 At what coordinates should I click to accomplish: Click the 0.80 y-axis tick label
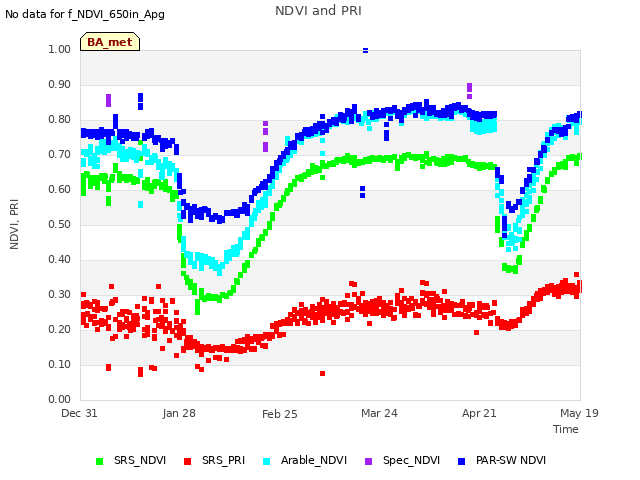[60, 120]
